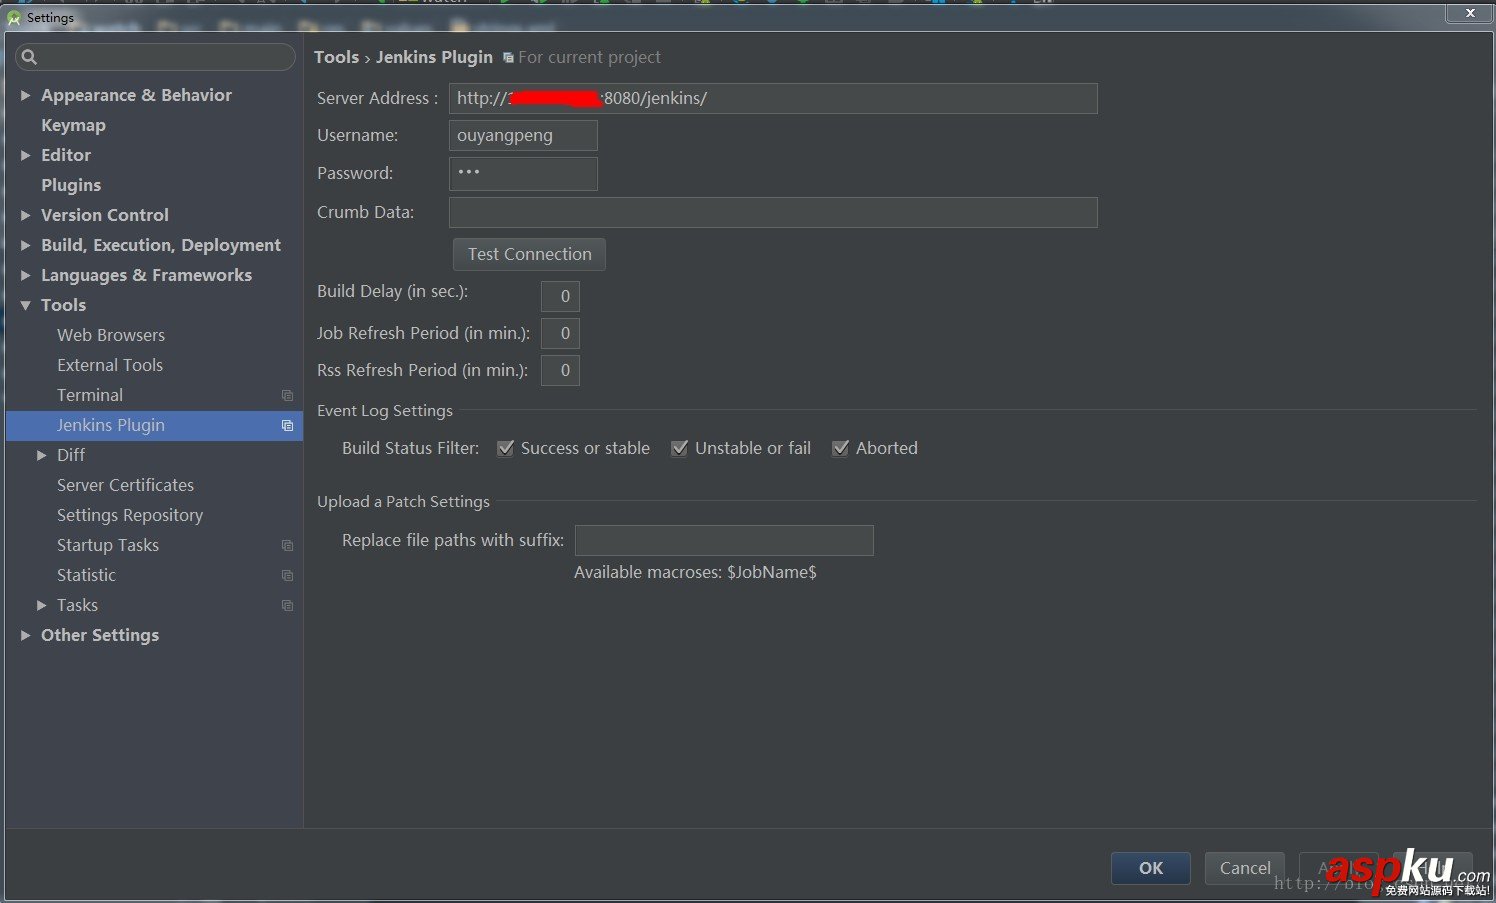Viewport: 1496px width, 903px height.
Task: Click OK to save settings
Action: pyautogui.click(x=1150, y=868)
